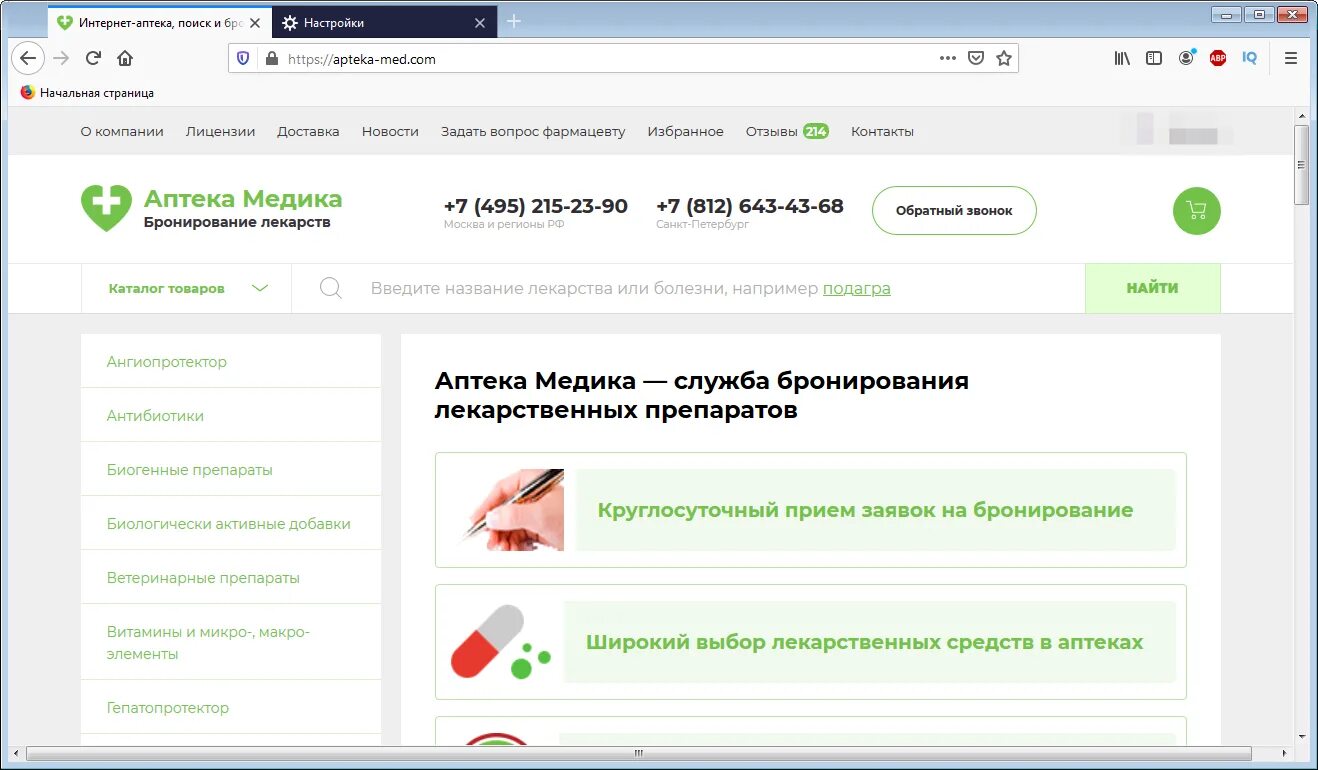Open the Firefox hamburger menu
Image resolution: width=1318 pixels, height=770 pixels.
pos(1291,59)
